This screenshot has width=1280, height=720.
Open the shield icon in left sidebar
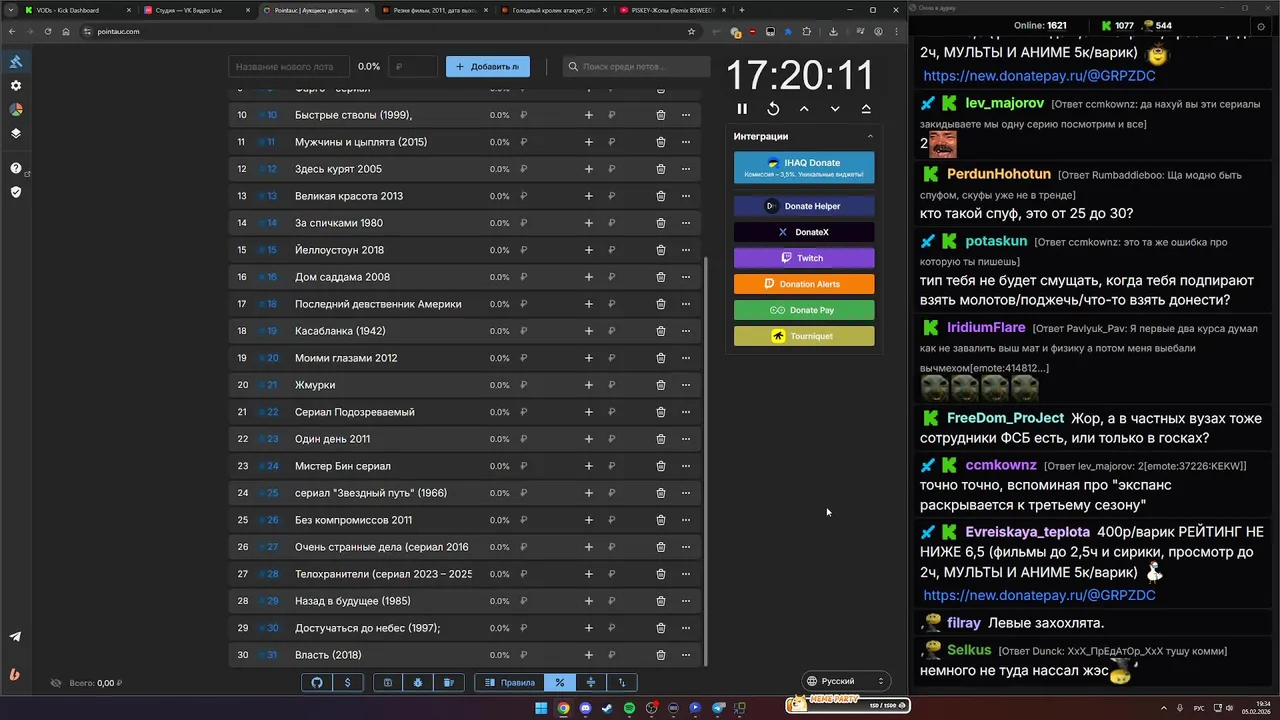pyautogui.click(x=16, y=192)
